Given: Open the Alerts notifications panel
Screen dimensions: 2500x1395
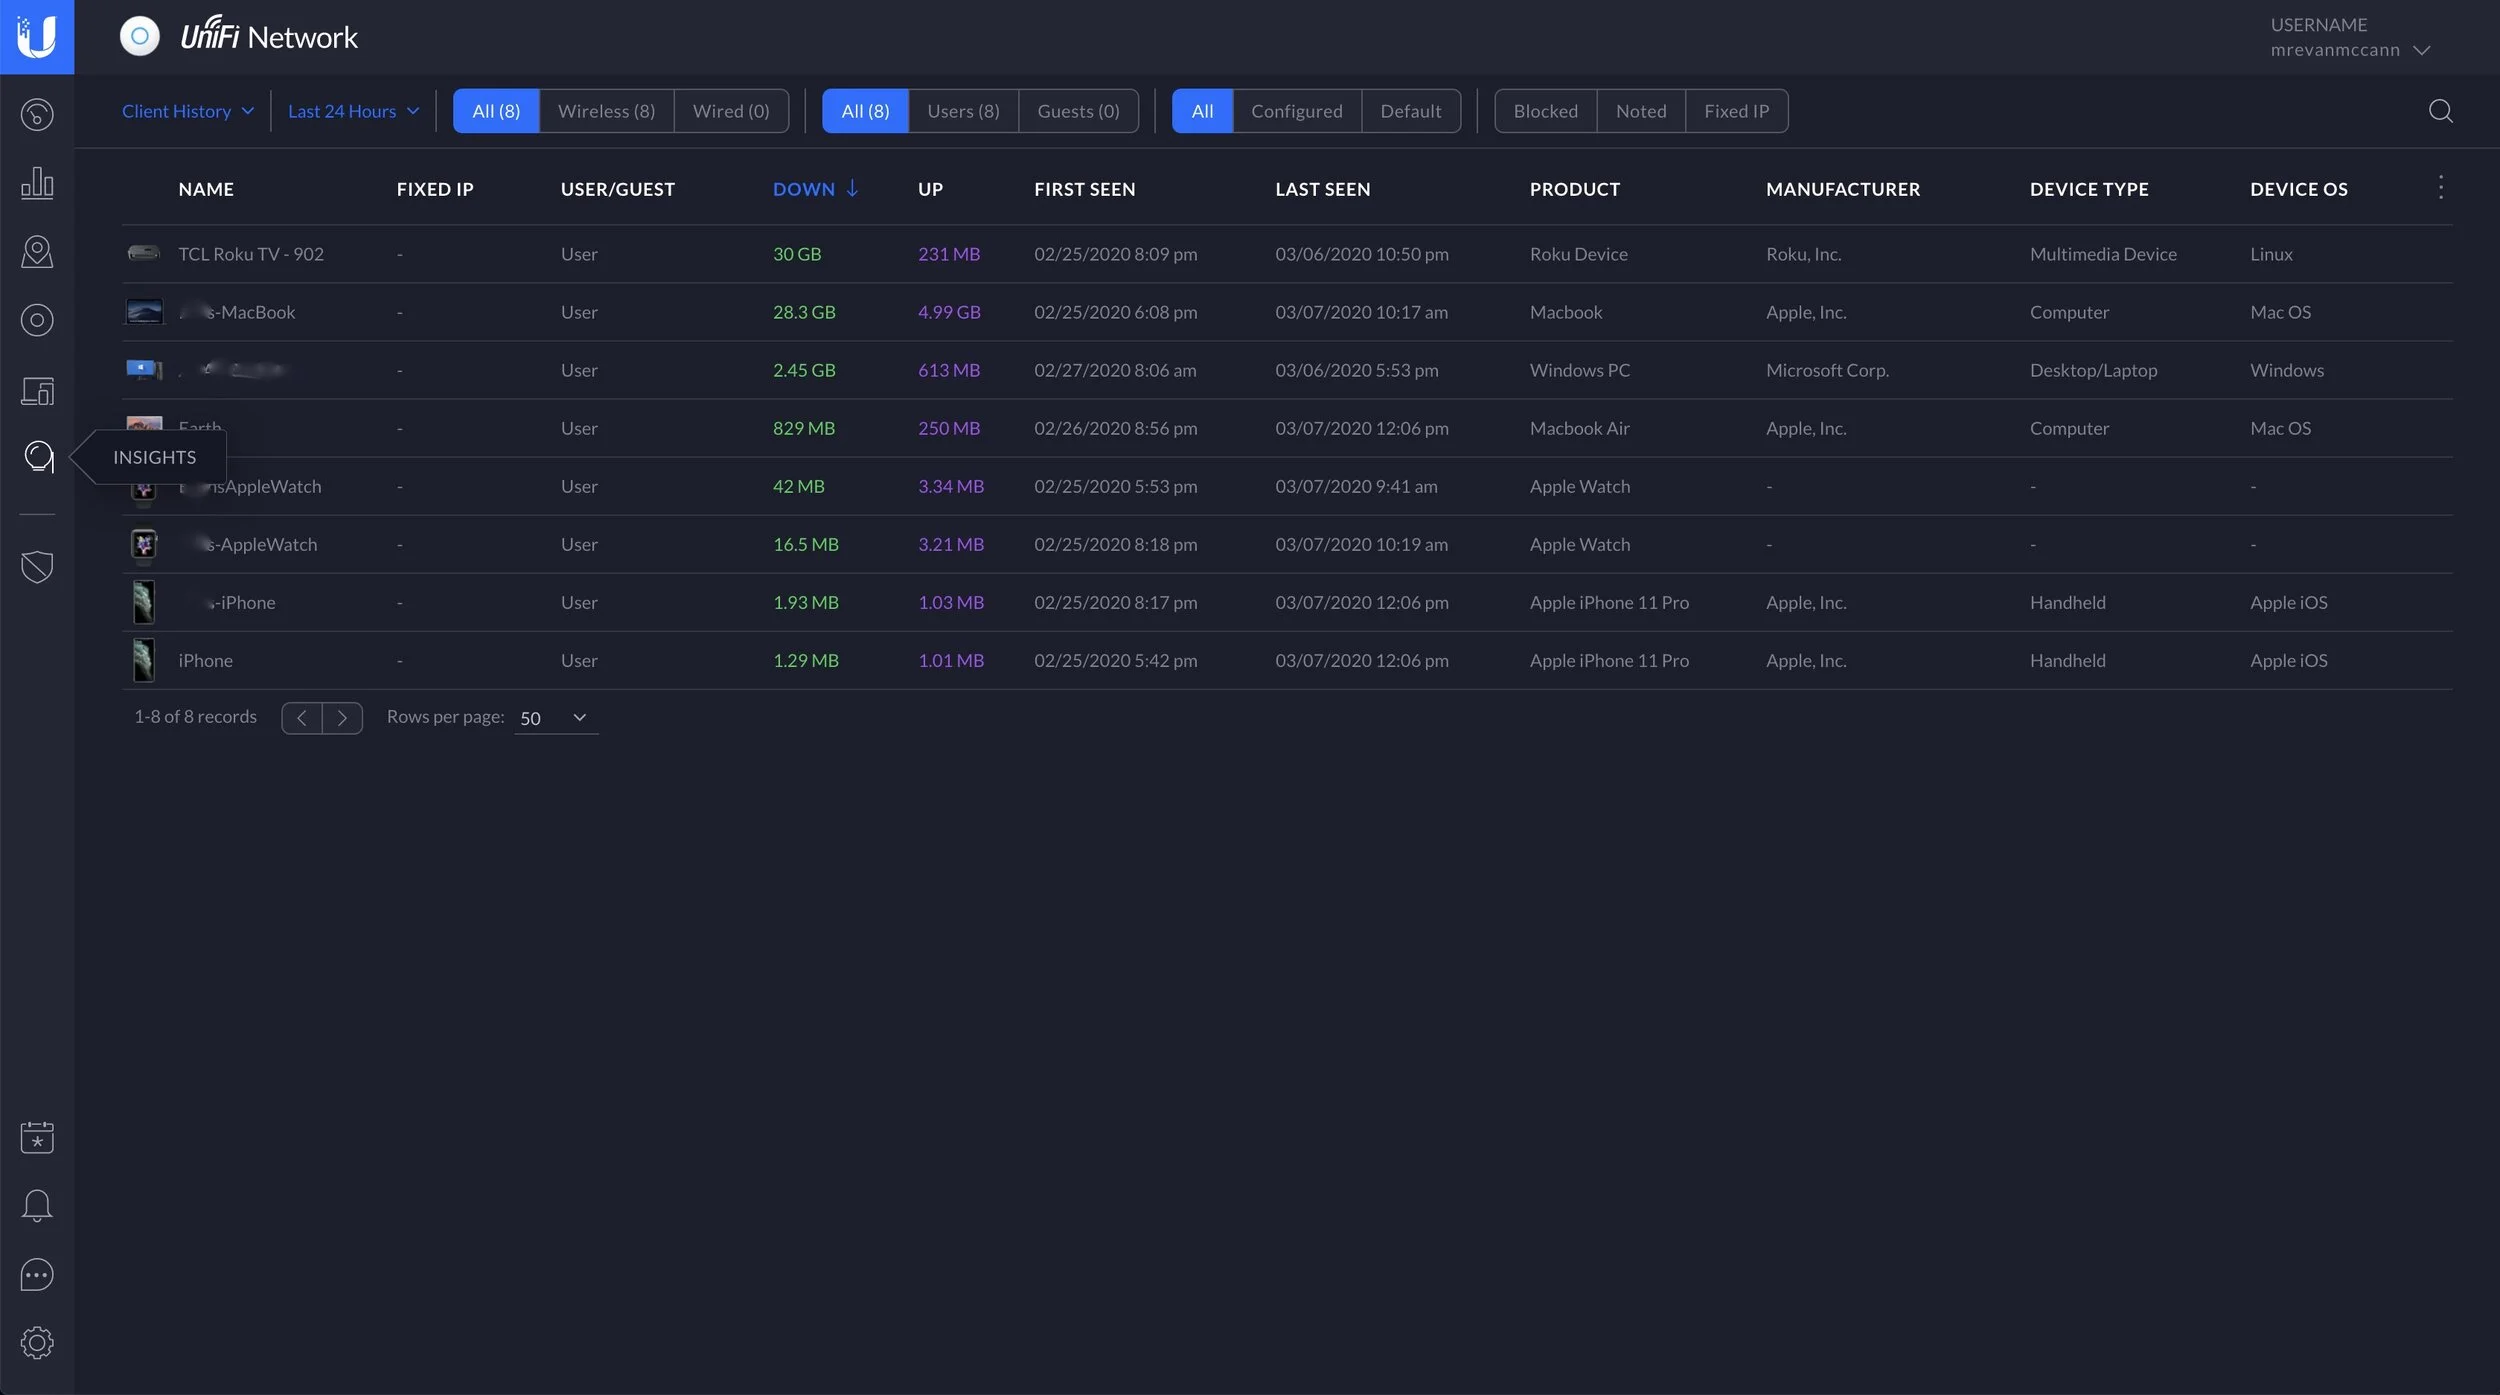Looking at the screenshot, I should (37, 1205).
